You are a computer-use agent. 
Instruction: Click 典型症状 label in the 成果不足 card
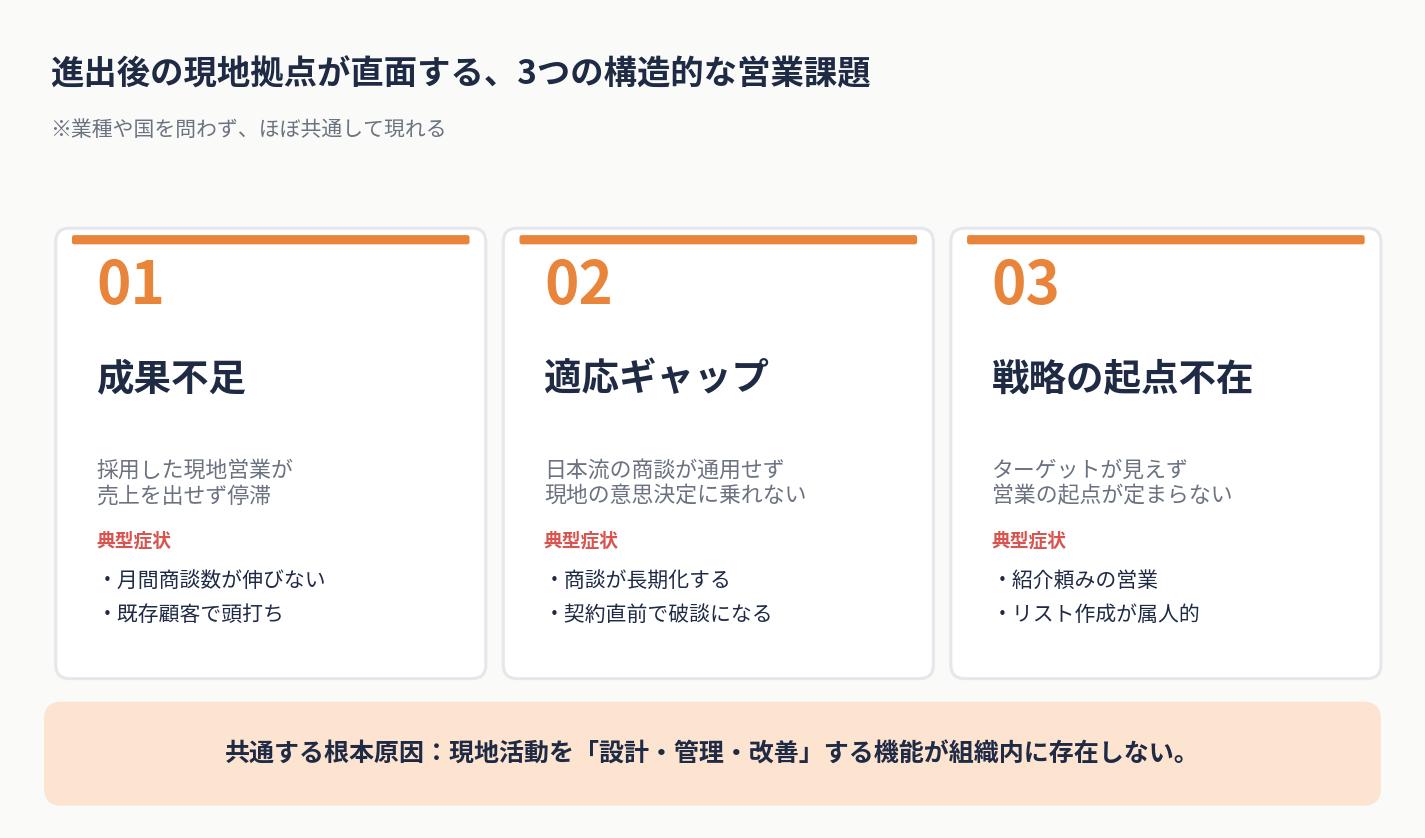(134, 541)
